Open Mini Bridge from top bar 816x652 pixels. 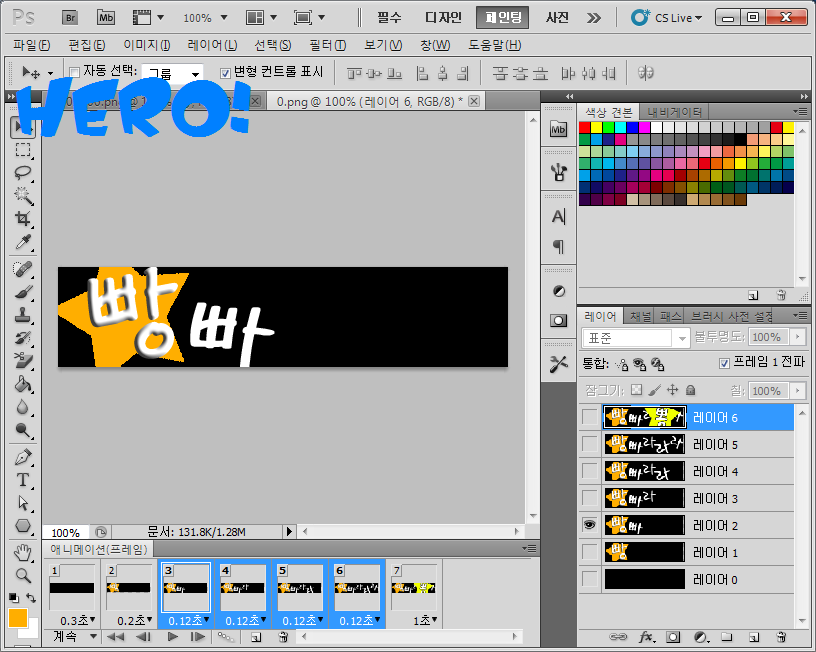click(106, 18)
